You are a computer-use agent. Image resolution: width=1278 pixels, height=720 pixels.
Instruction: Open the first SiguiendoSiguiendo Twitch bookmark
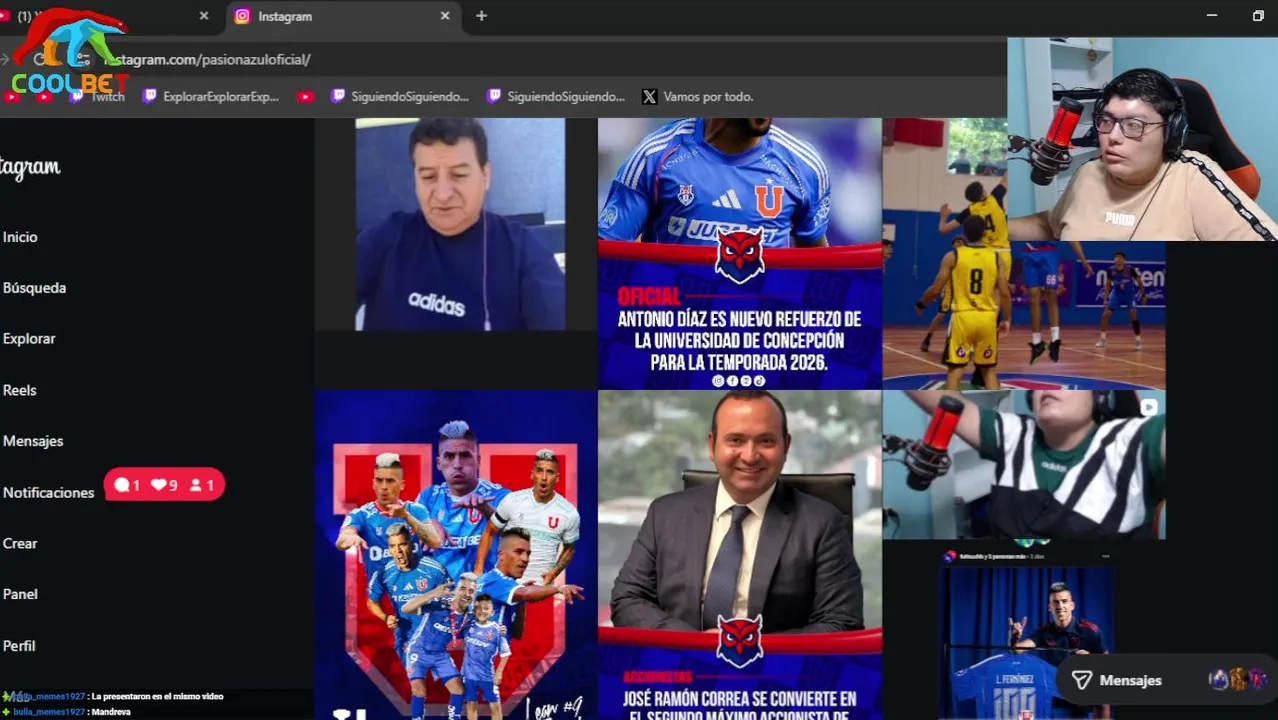[400, 97]
